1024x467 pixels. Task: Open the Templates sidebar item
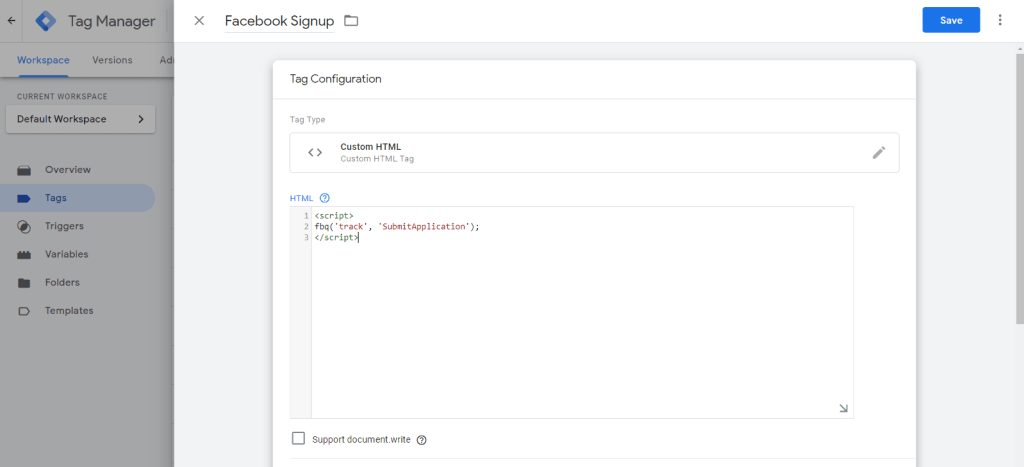coord(69,311)
